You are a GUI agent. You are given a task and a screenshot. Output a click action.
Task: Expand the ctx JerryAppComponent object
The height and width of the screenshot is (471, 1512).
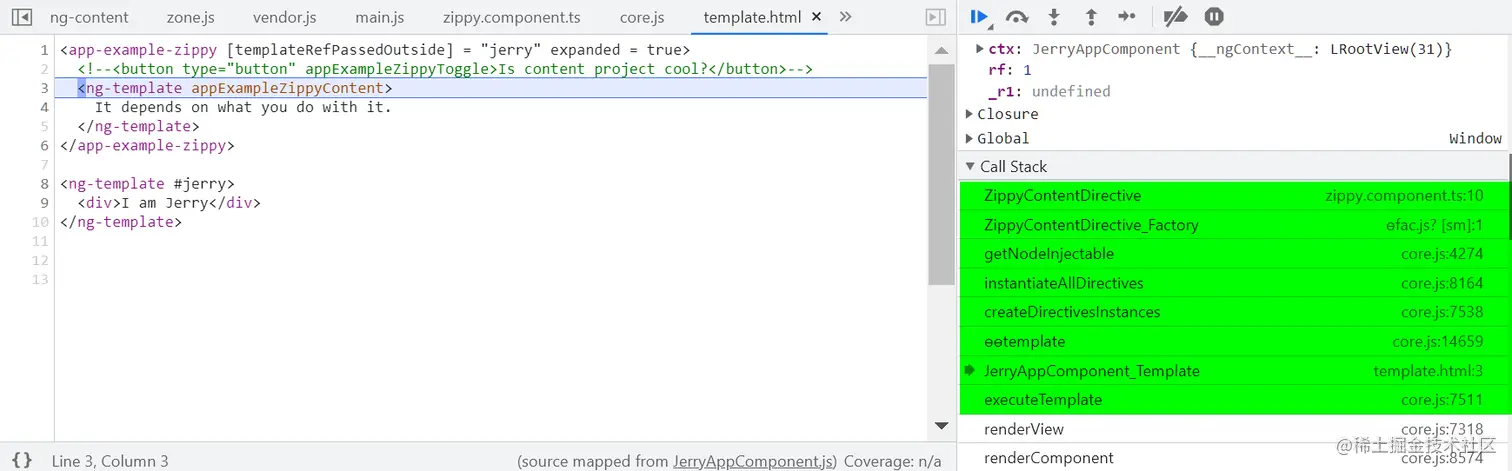pyautogui.click(x=980, y=49)
